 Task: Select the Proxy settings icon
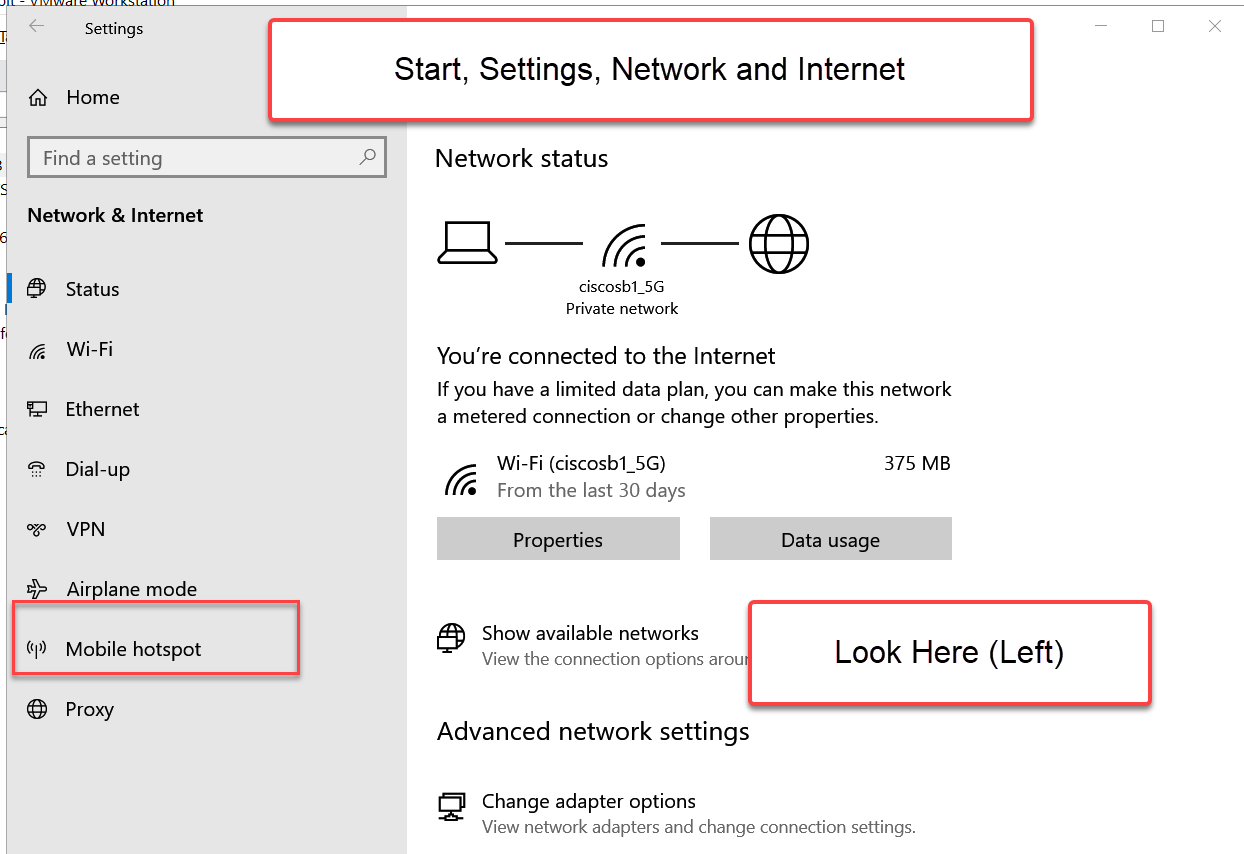[36, 709]
